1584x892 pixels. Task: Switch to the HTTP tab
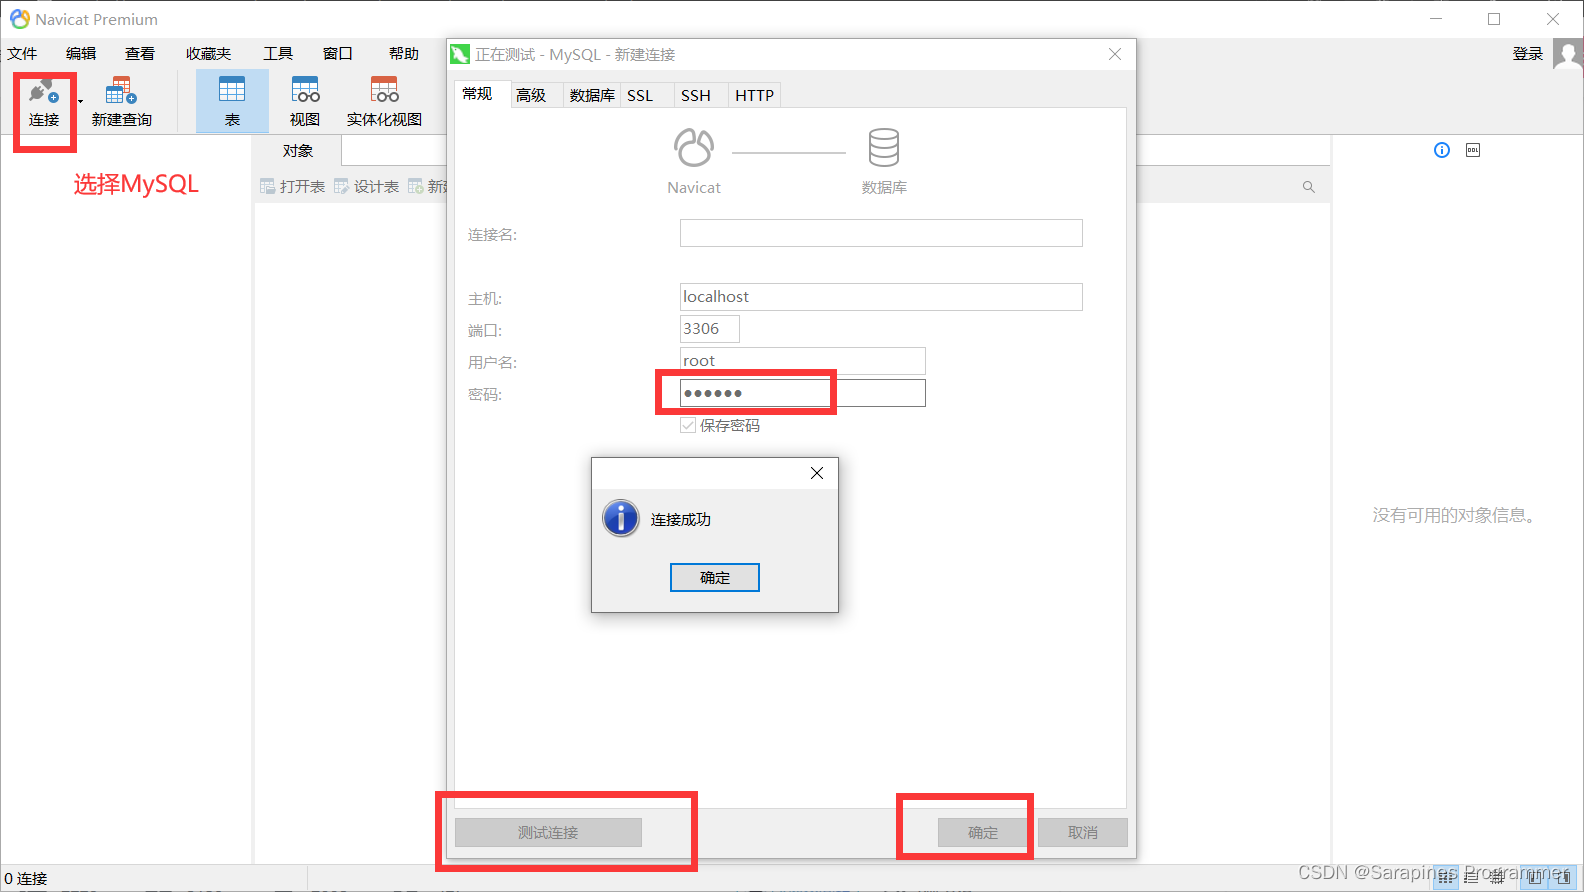coord(755,95)
